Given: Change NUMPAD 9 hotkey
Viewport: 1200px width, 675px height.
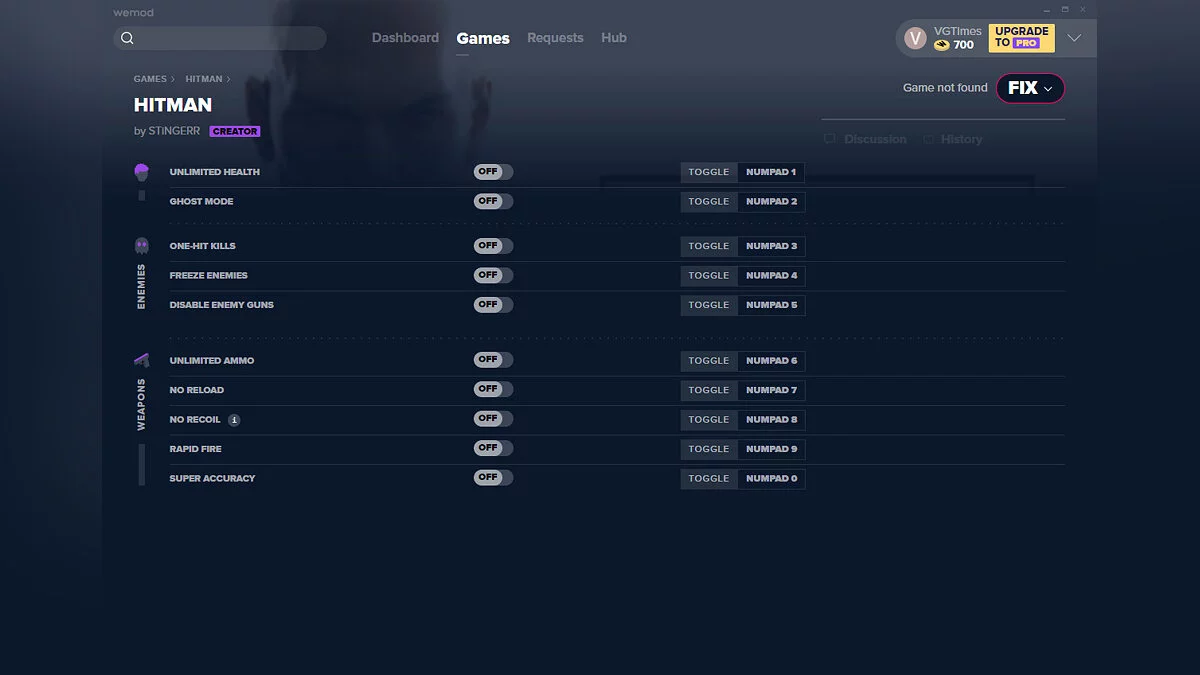Looking at the screenshot, I should click(771, 449).
